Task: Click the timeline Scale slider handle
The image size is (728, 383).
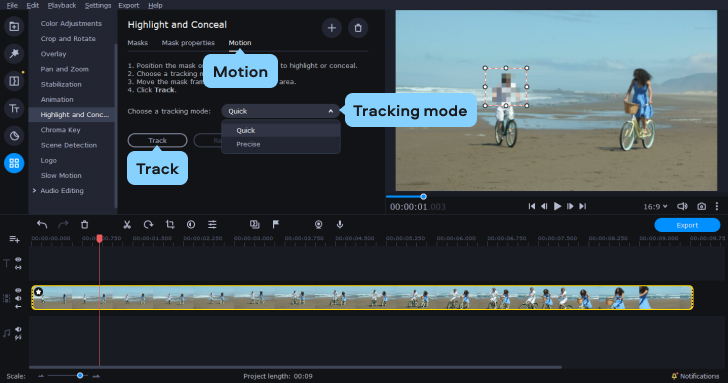Action: 80,376
